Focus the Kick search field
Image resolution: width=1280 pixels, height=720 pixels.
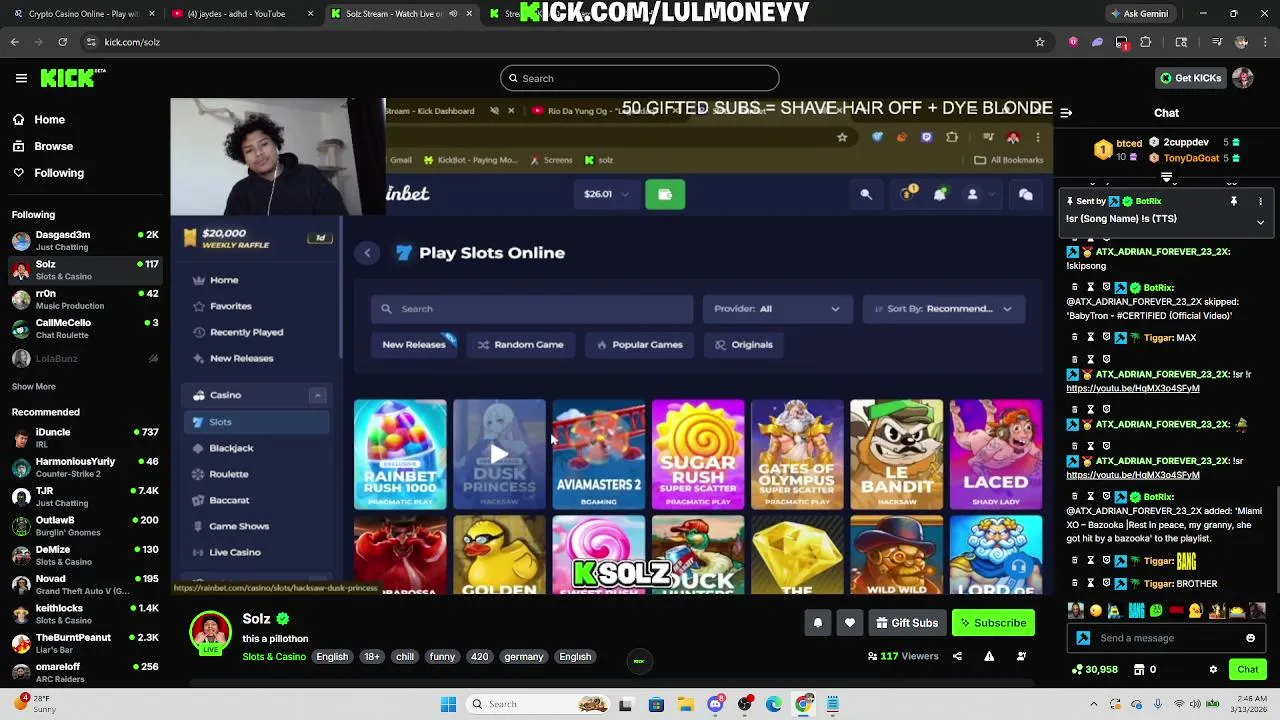click(640, 78)
